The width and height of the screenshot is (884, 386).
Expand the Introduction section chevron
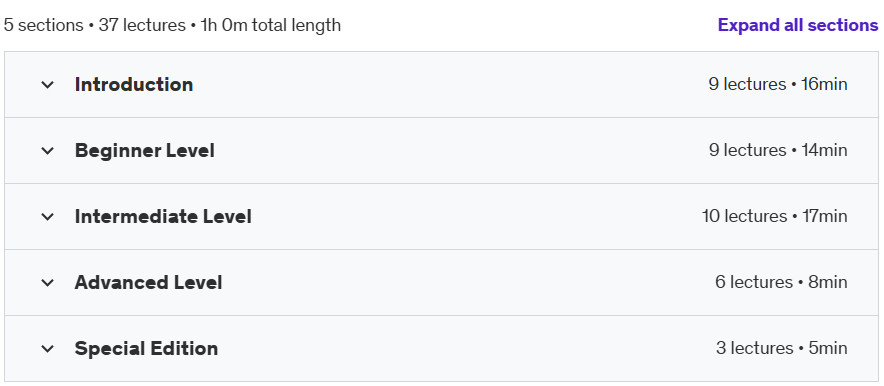[x=47, y=85]
